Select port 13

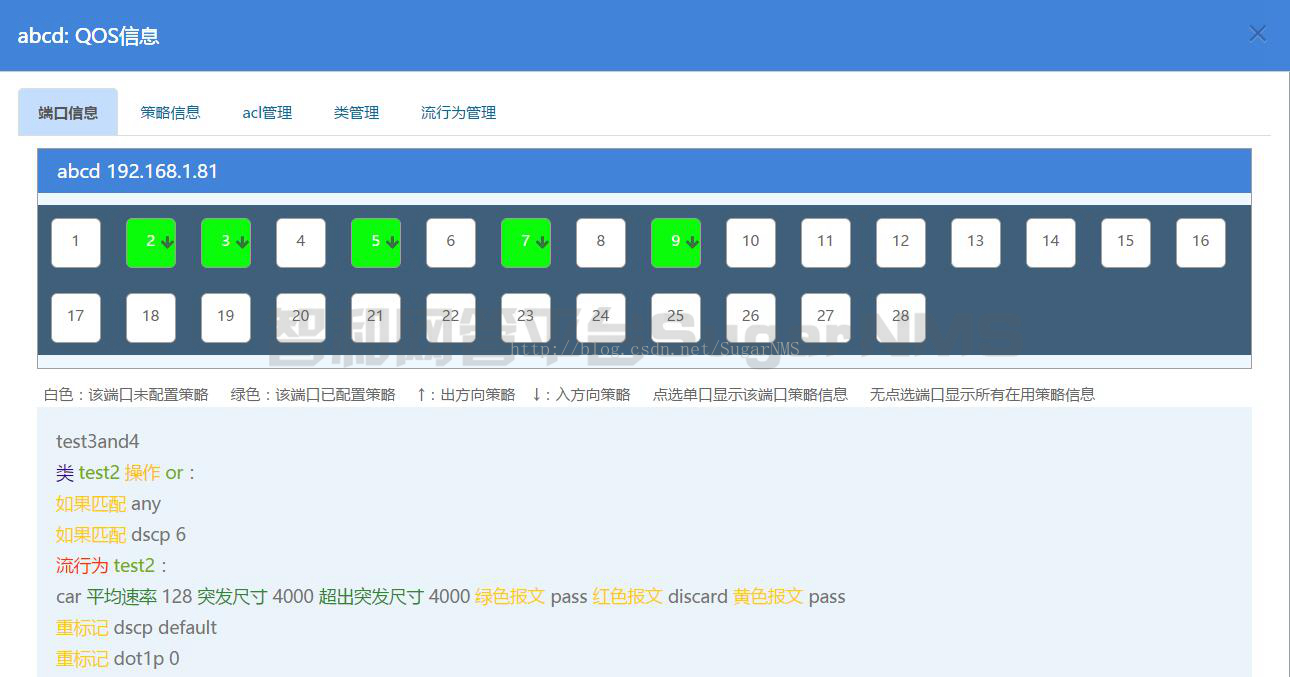(976, 243)
